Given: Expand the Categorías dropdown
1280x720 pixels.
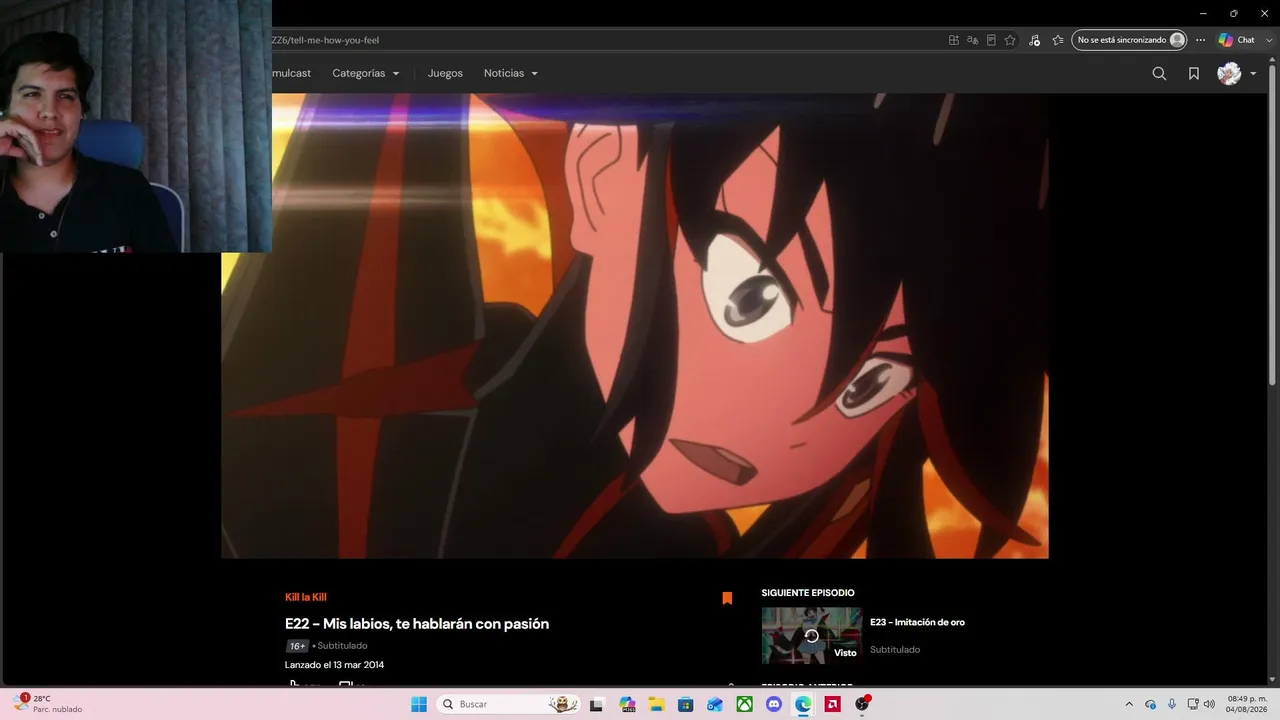Looking at the screenshot, I should click(x=366, y=73).
